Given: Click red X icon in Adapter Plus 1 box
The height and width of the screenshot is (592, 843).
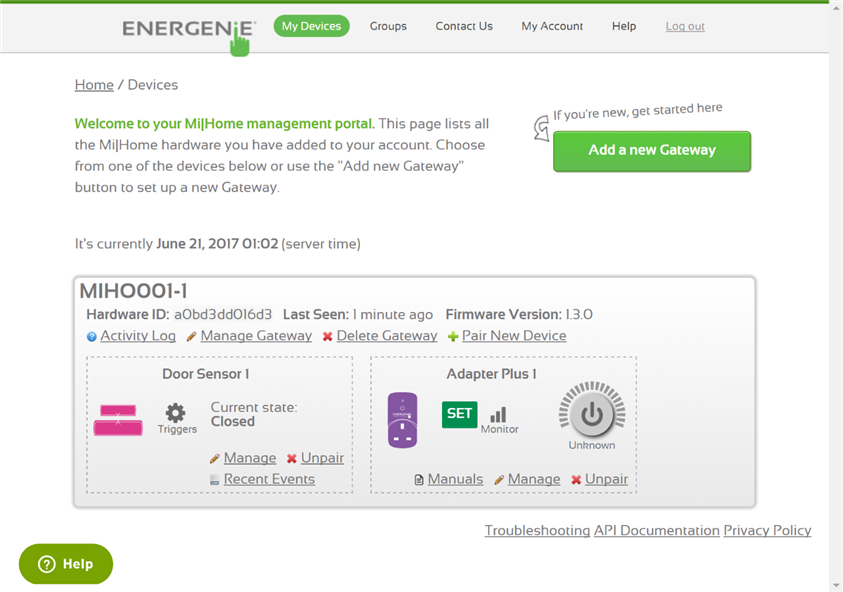Looking at the screenshot, I should point(576,480).
